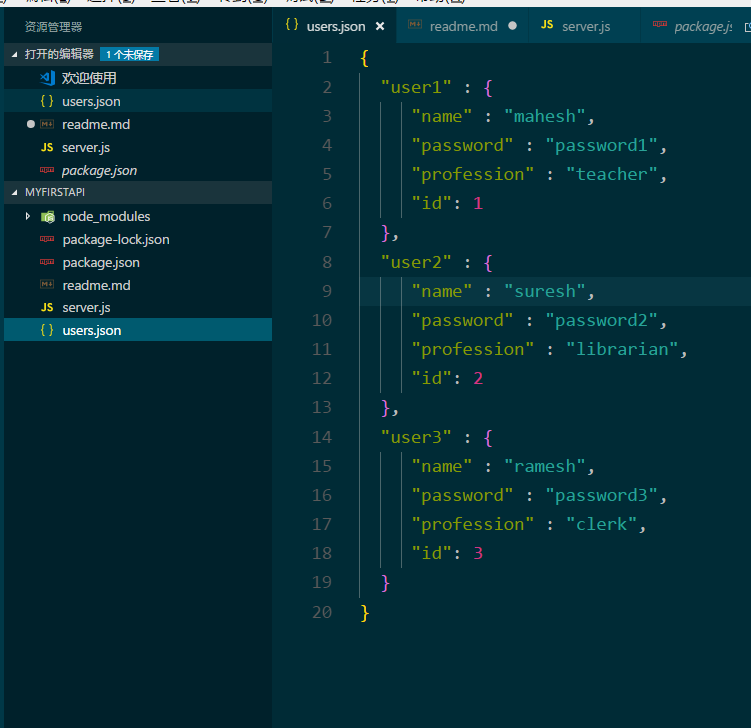This screenshot has height=728, width=751.
Task: Click the "user1" key in editor
Action: (416, 88)
